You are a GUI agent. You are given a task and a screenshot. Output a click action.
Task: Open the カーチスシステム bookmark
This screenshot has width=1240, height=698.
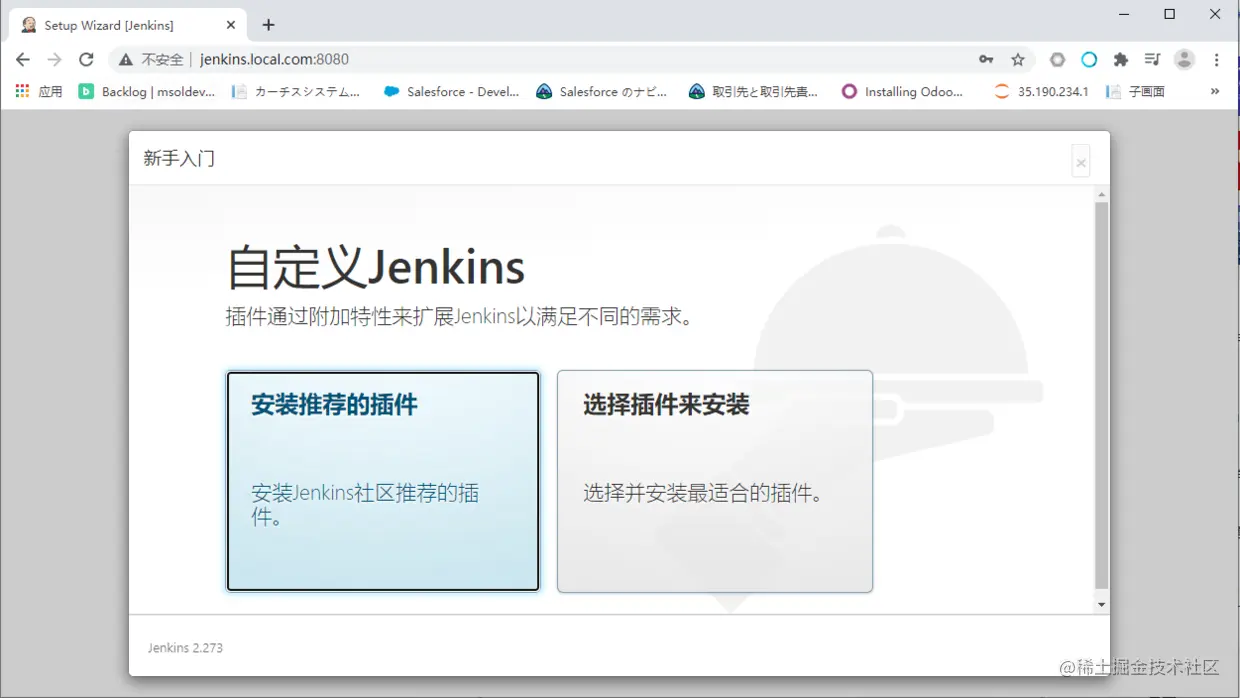click(x=295, y=91)
